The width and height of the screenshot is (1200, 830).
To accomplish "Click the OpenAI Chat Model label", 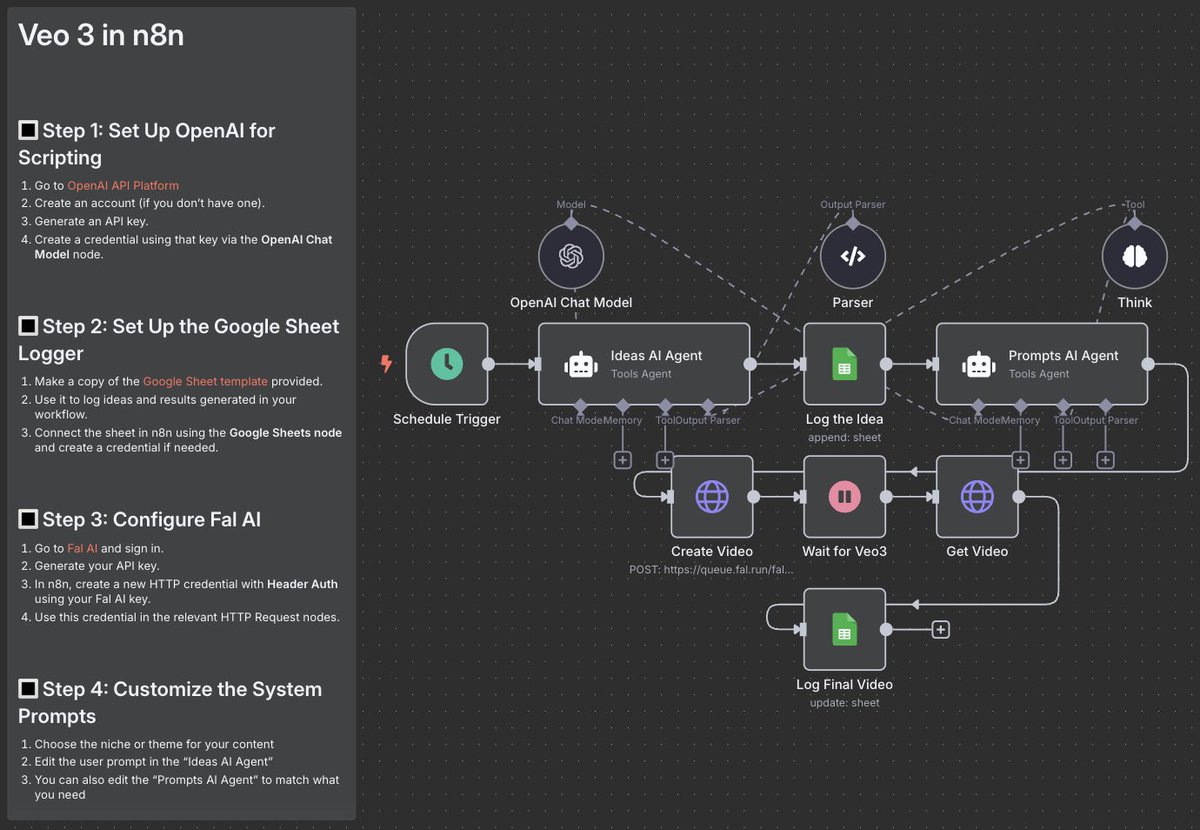I will [x=571, y=302].
